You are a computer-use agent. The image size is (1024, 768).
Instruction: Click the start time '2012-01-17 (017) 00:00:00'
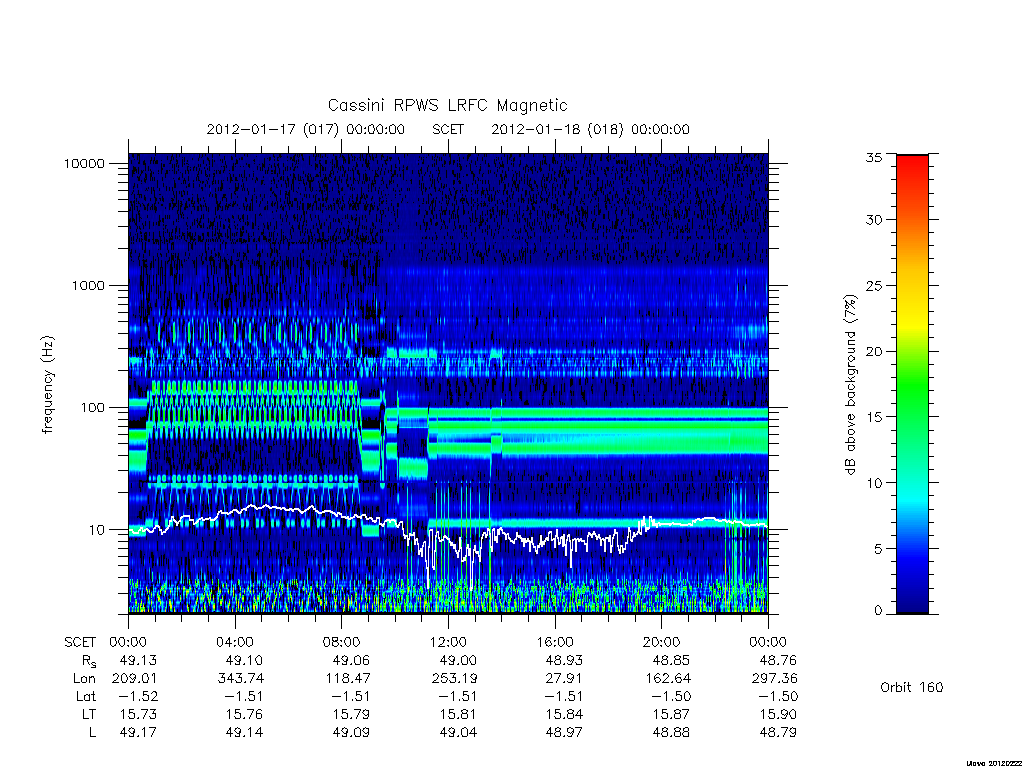(x=306, y=129)
